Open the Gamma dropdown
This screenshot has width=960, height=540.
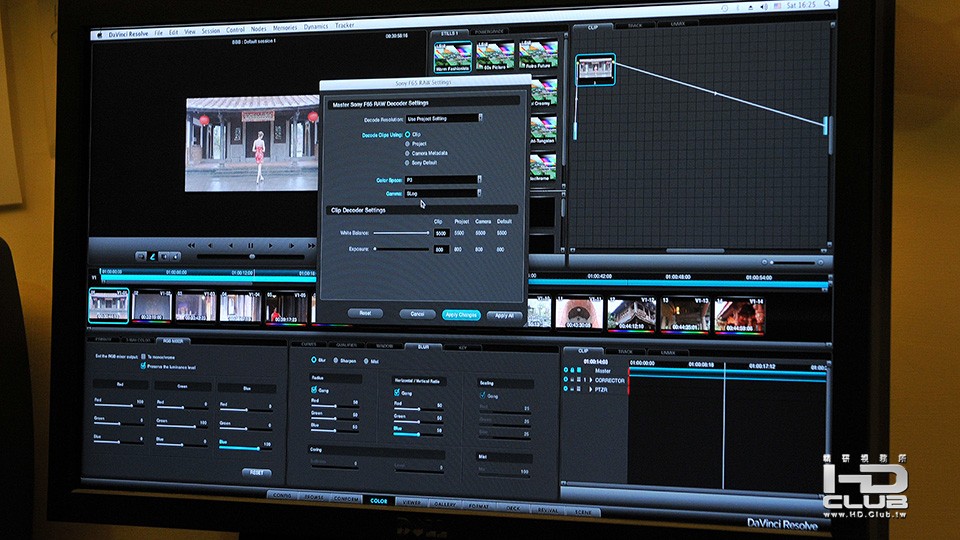[443, 193]
